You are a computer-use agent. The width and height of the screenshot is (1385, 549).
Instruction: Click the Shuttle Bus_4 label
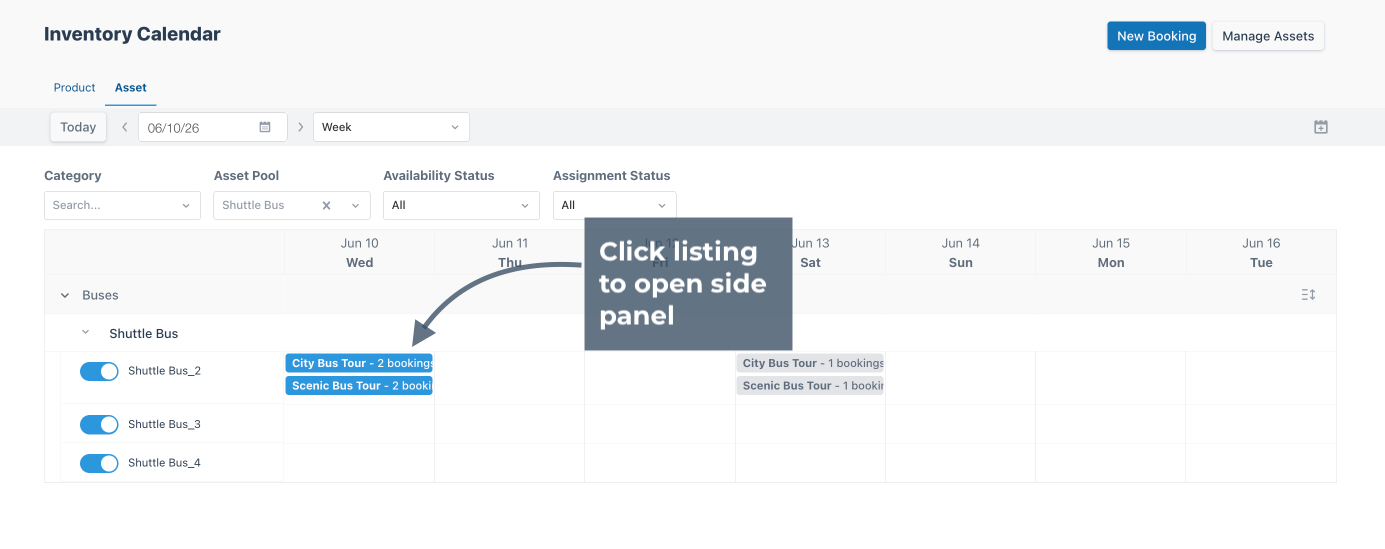[164, 463]
